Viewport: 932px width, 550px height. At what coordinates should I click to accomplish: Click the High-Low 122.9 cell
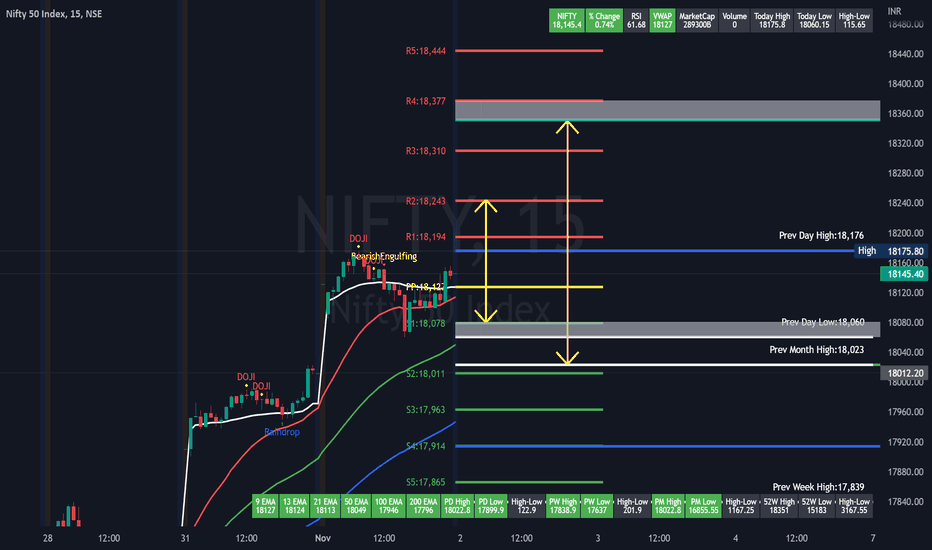pos(527,506)
